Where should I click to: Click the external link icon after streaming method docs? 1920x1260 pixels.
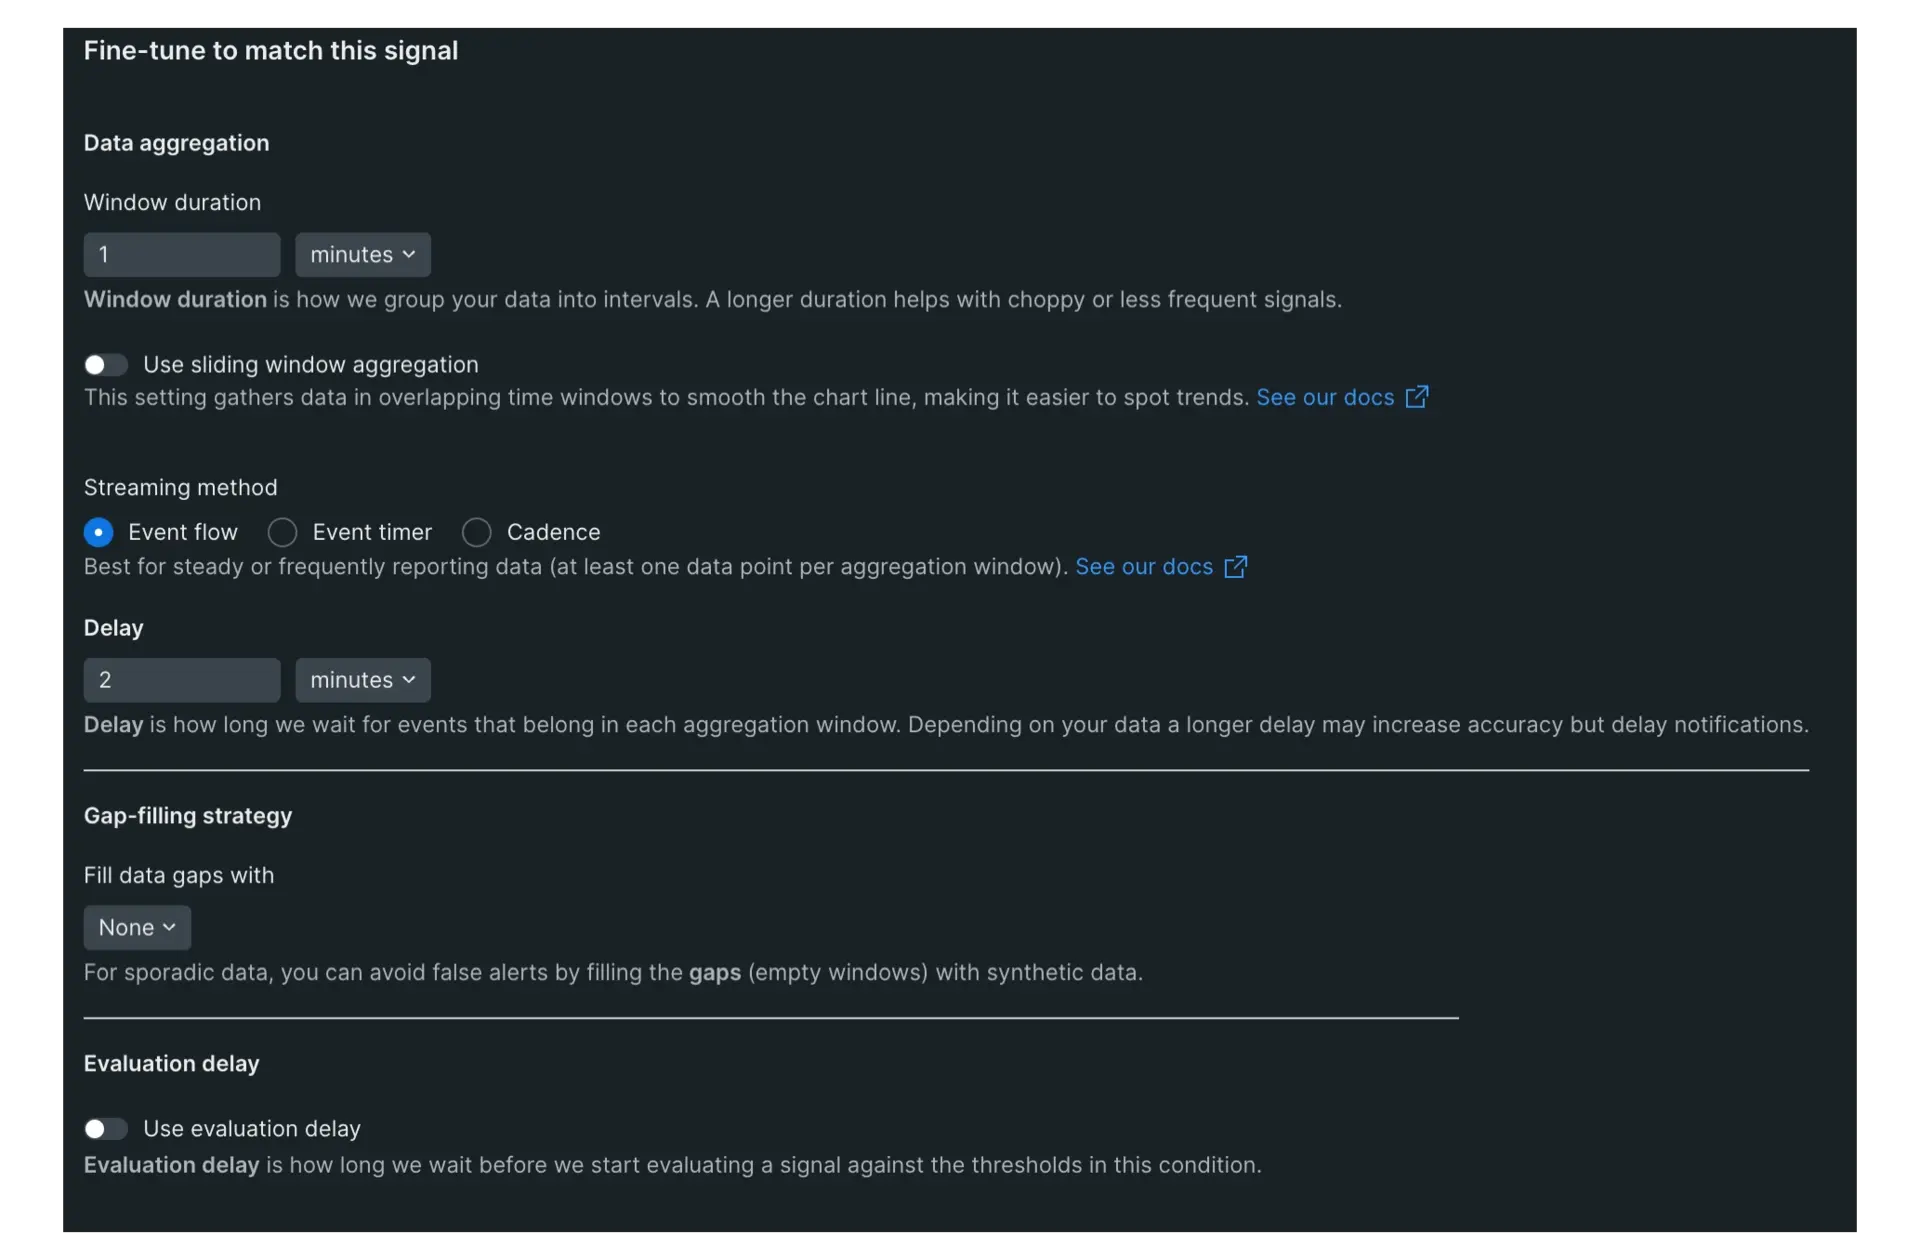(x=1235, y=567)
